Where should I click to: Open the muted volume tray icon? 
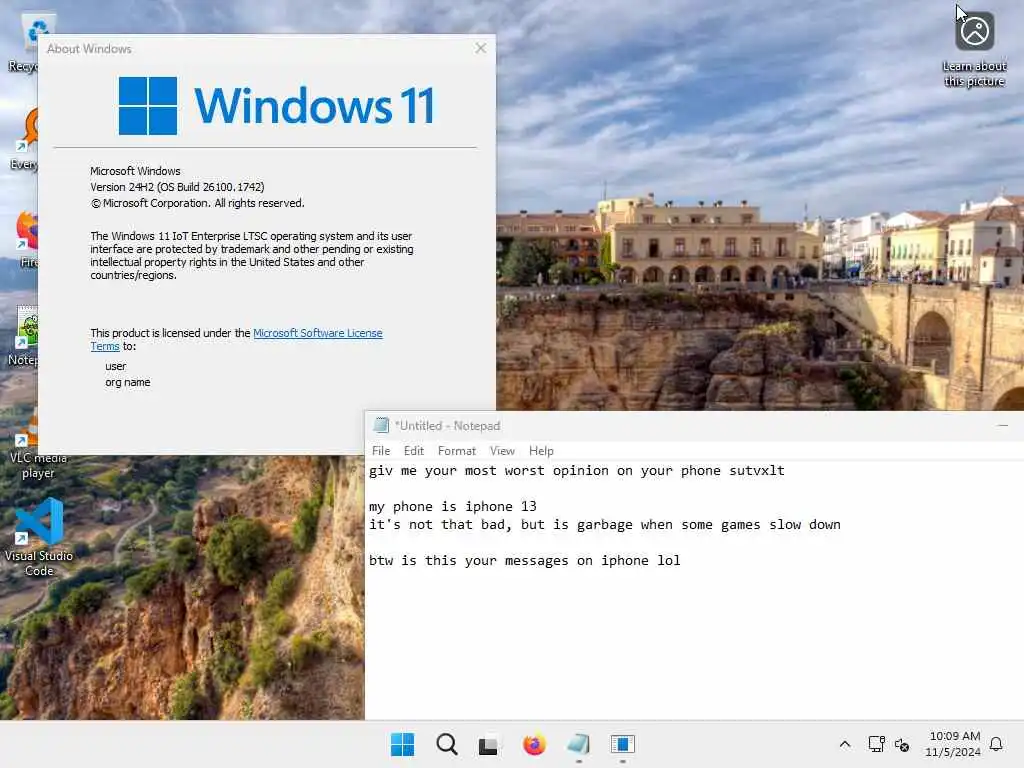coord(902,744)
